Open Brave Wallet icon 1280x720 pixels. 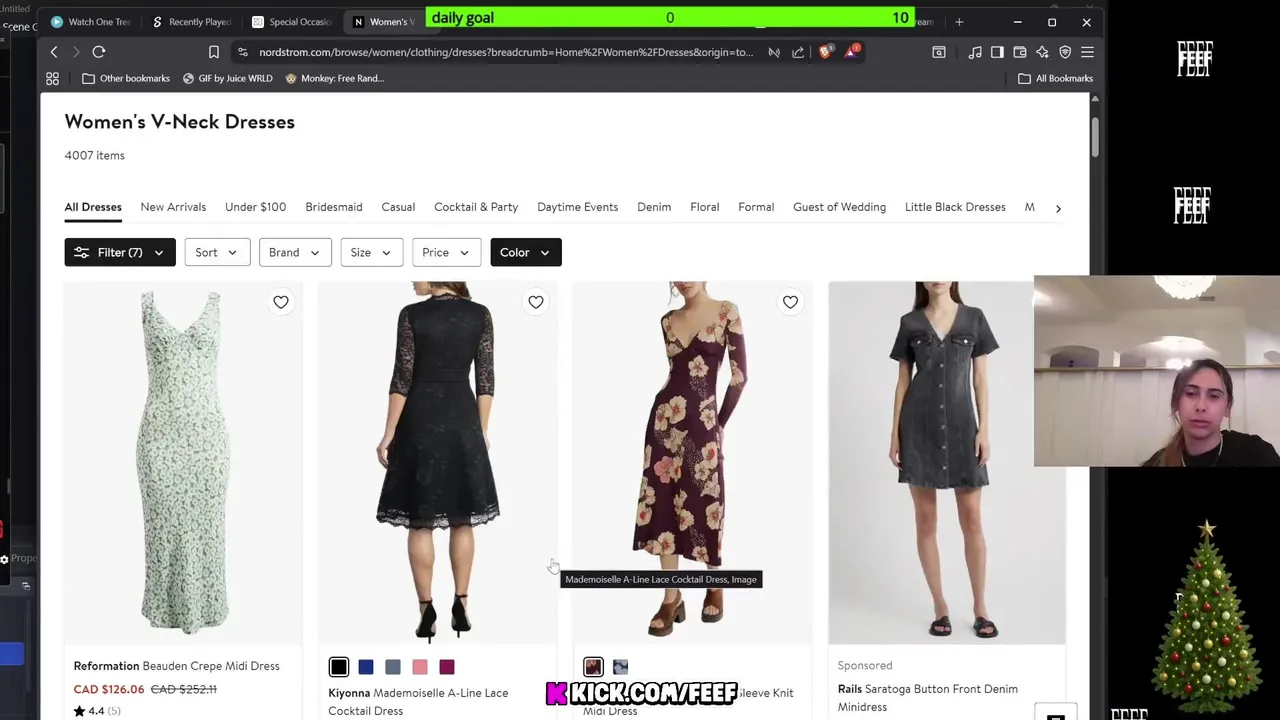point(1020,52)
